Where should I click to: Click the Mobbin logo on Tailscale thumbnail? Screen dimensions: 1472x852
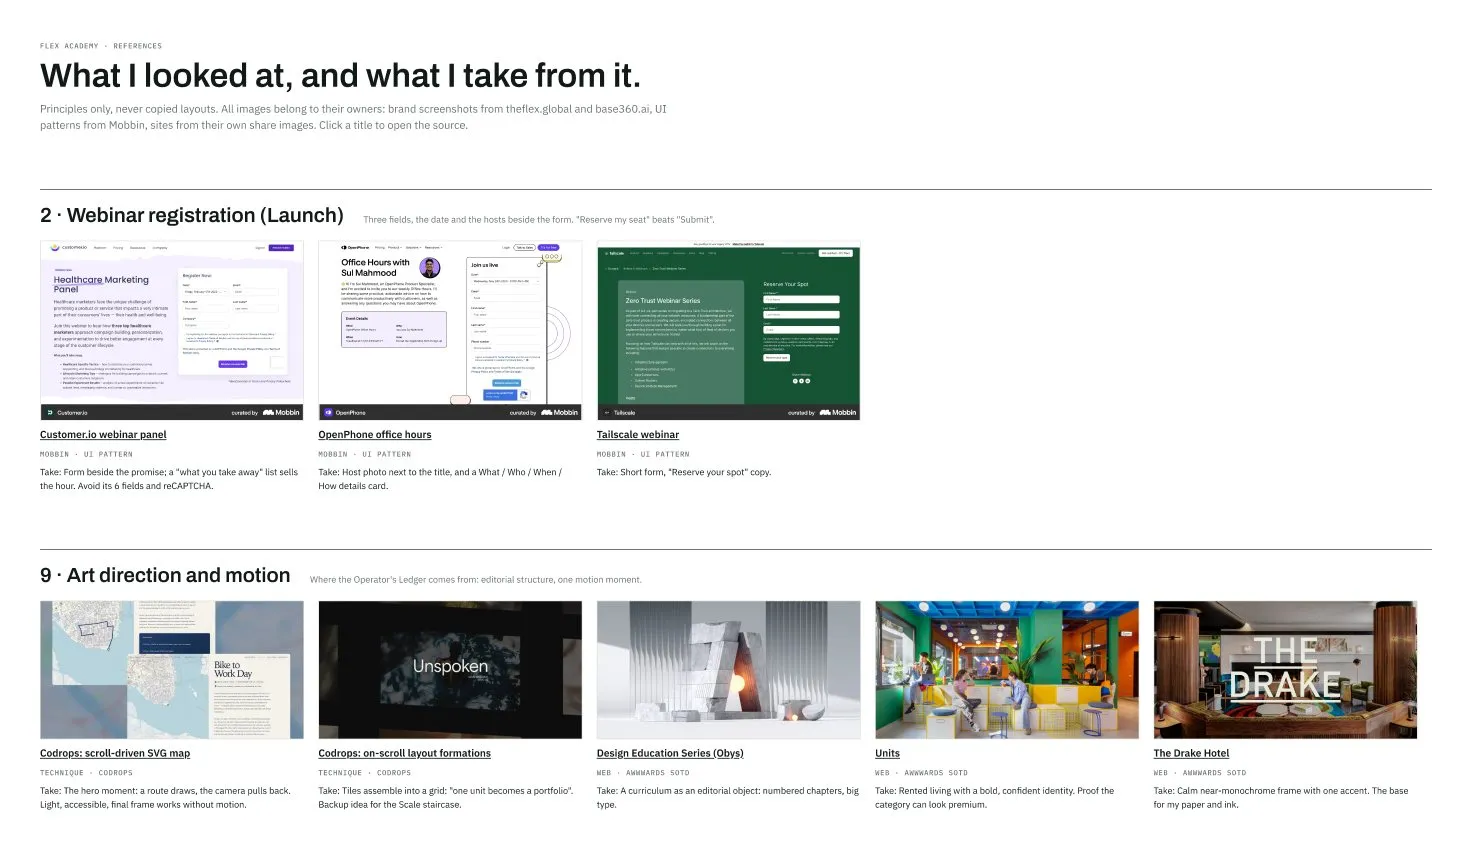tap(838, 413)
